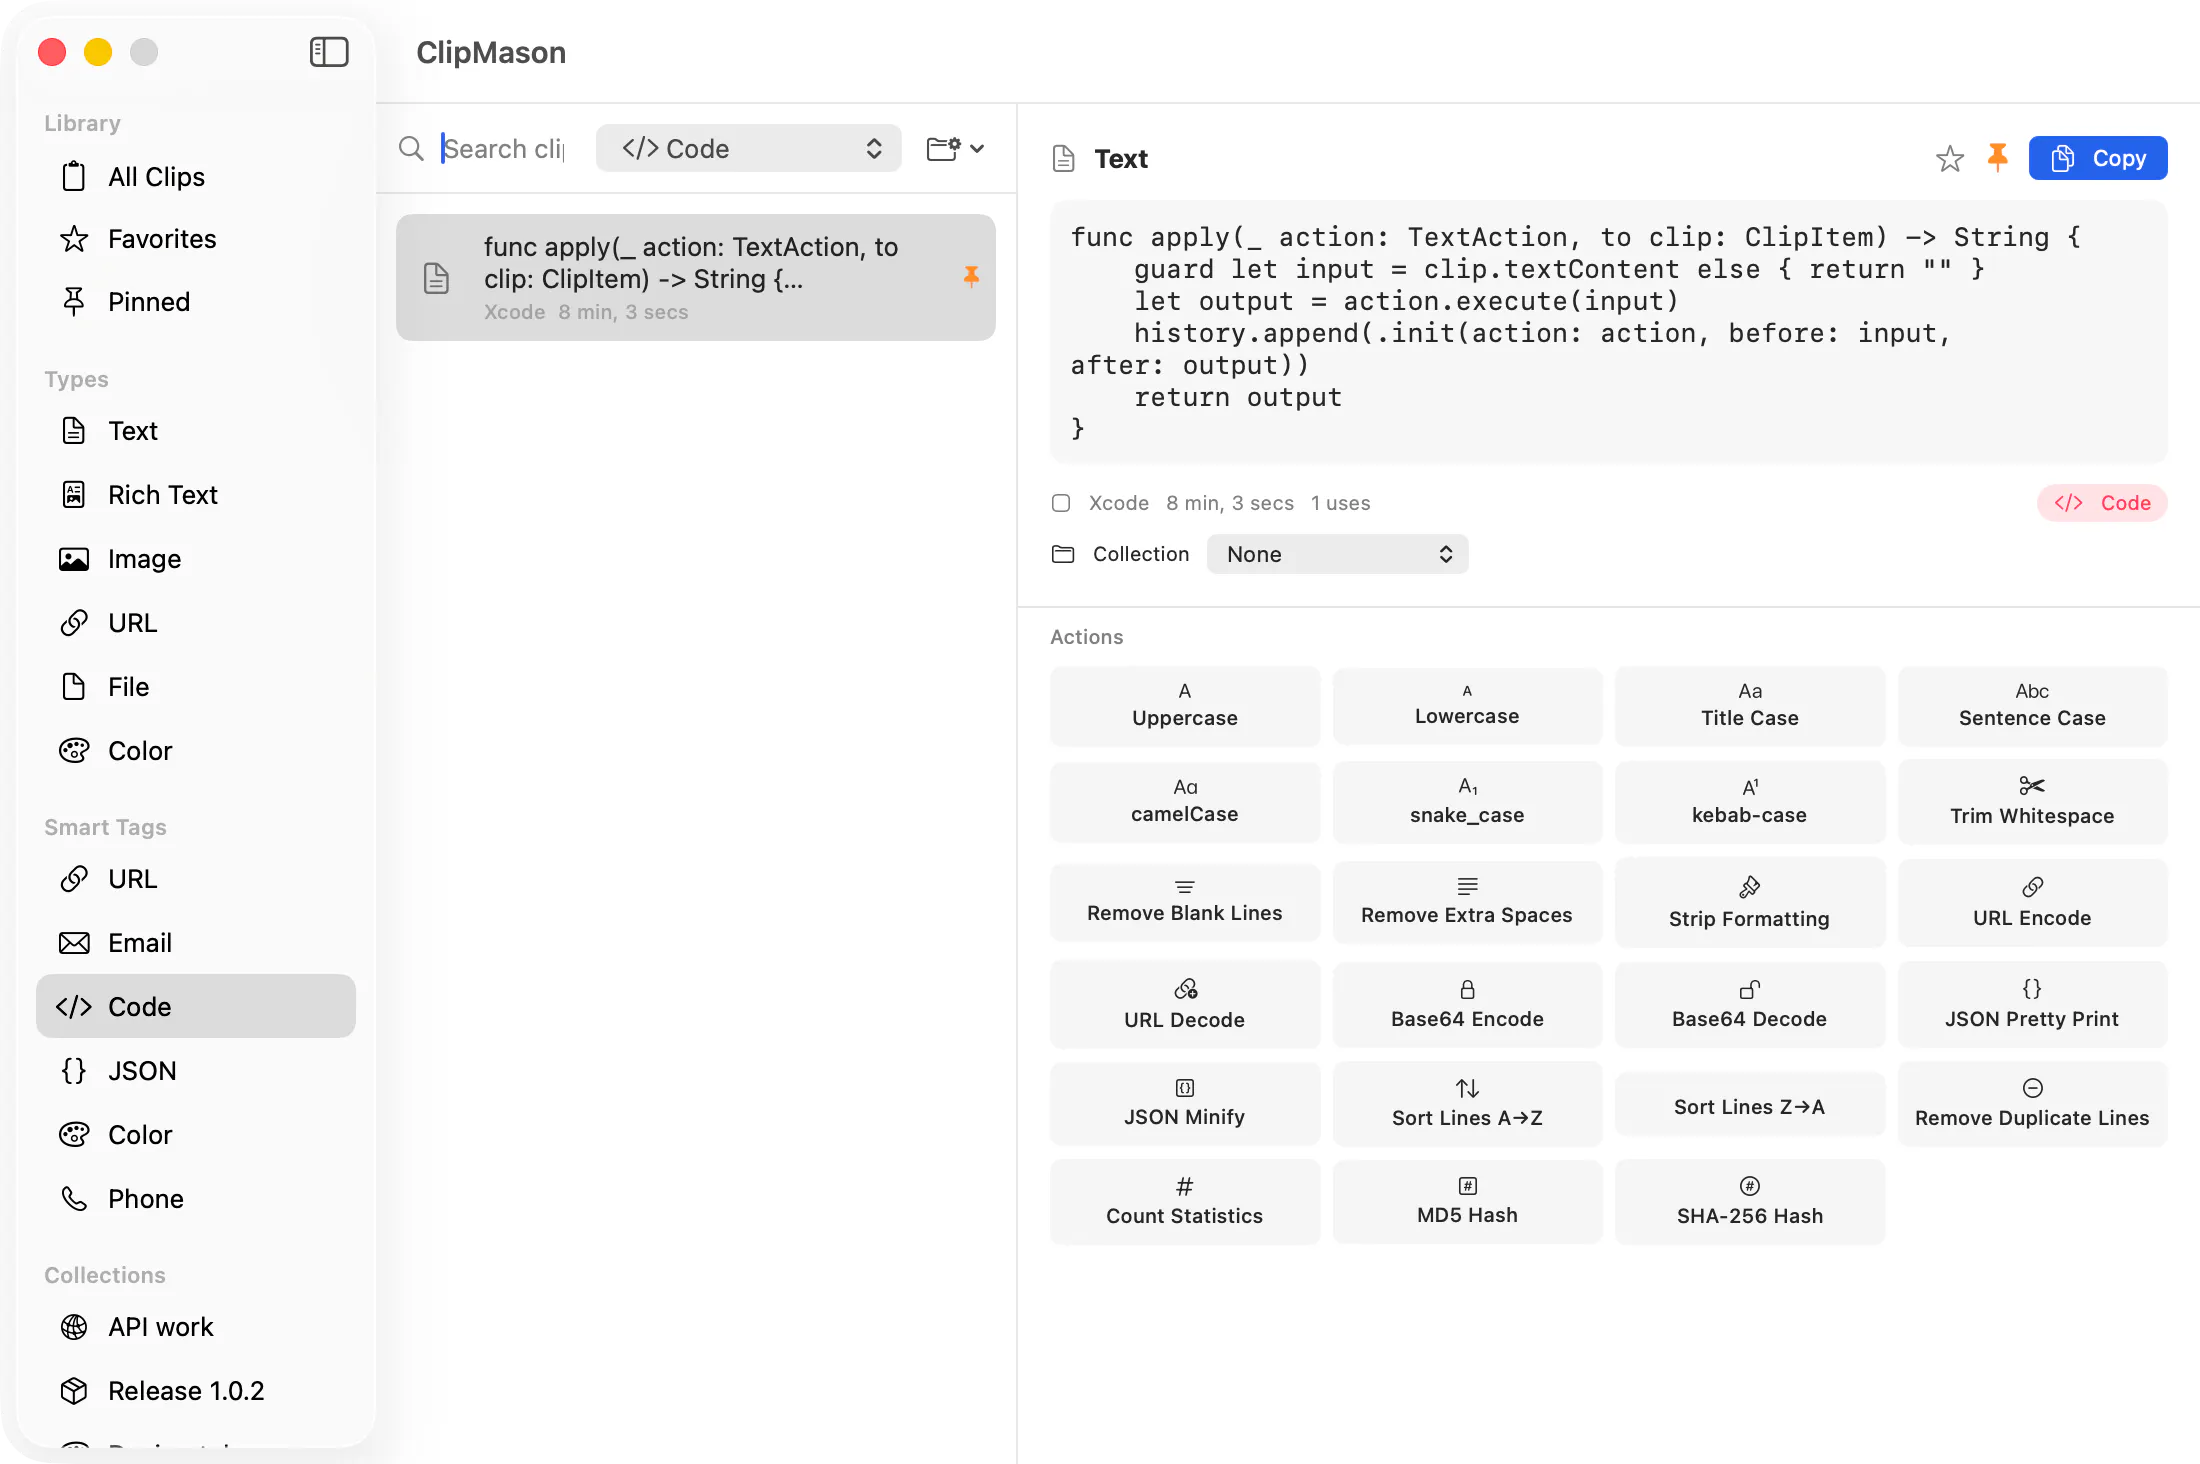Open the folder settings menu icon

pyautogui.click(x=955, y=149)
